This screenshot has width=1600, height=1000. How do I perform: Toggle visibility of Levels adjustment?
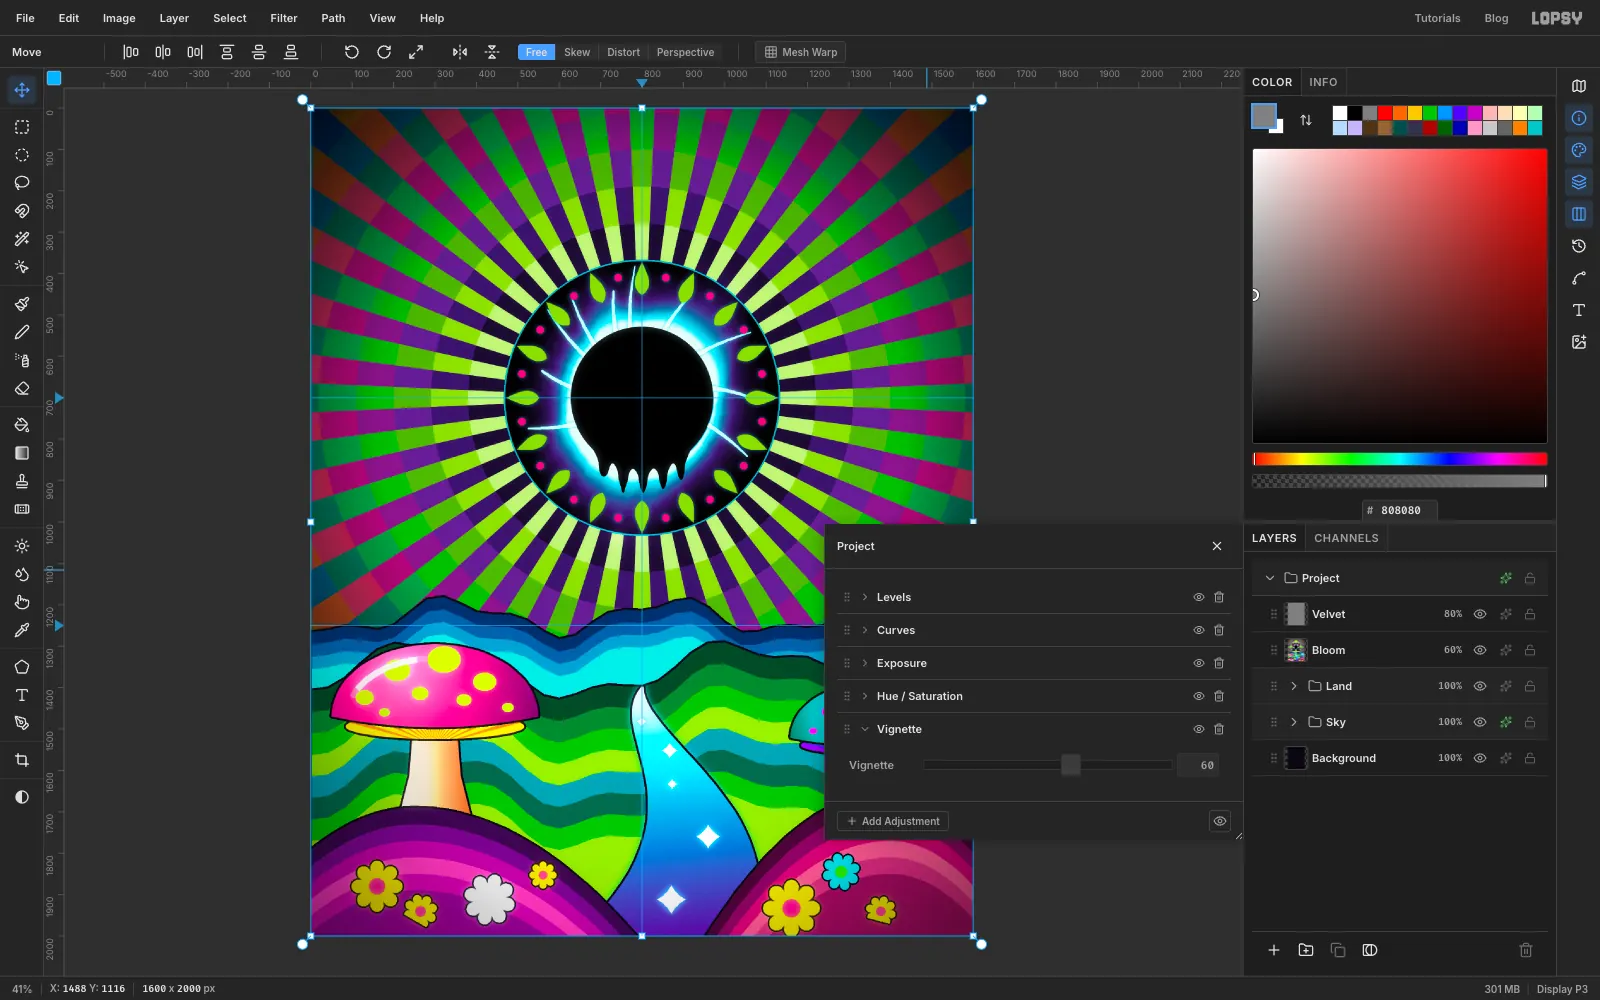click(1198, 597)
